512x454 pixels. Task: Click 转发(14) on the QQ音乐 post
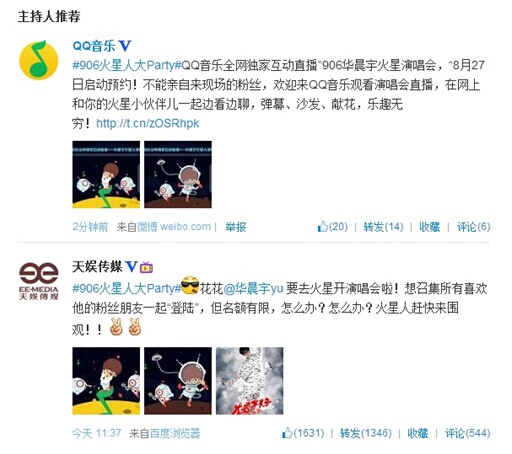[383, 227]
